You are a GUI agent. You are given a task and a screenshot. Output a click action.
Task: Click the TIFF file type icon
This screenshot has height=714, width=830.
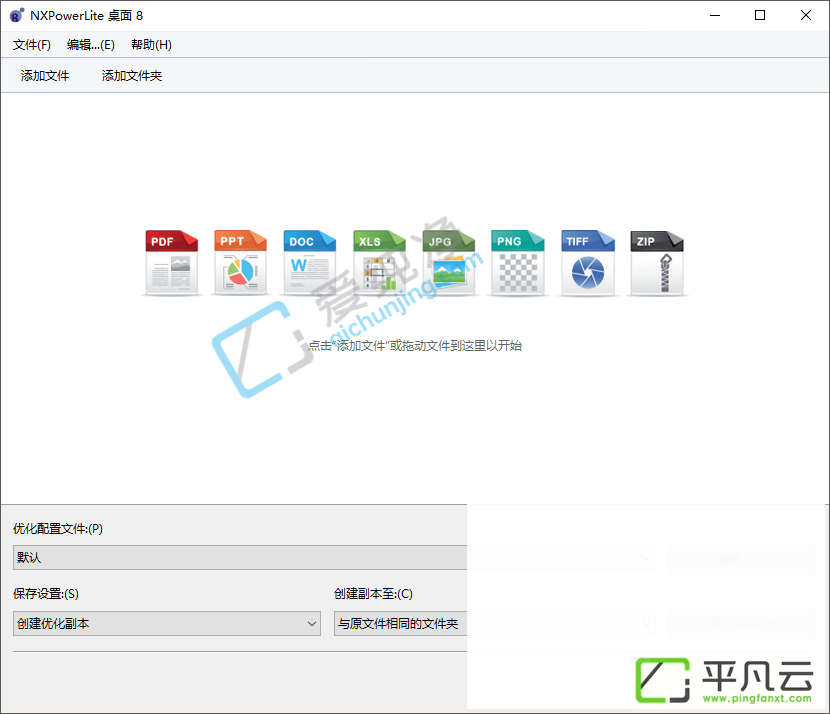click(588, 263)
